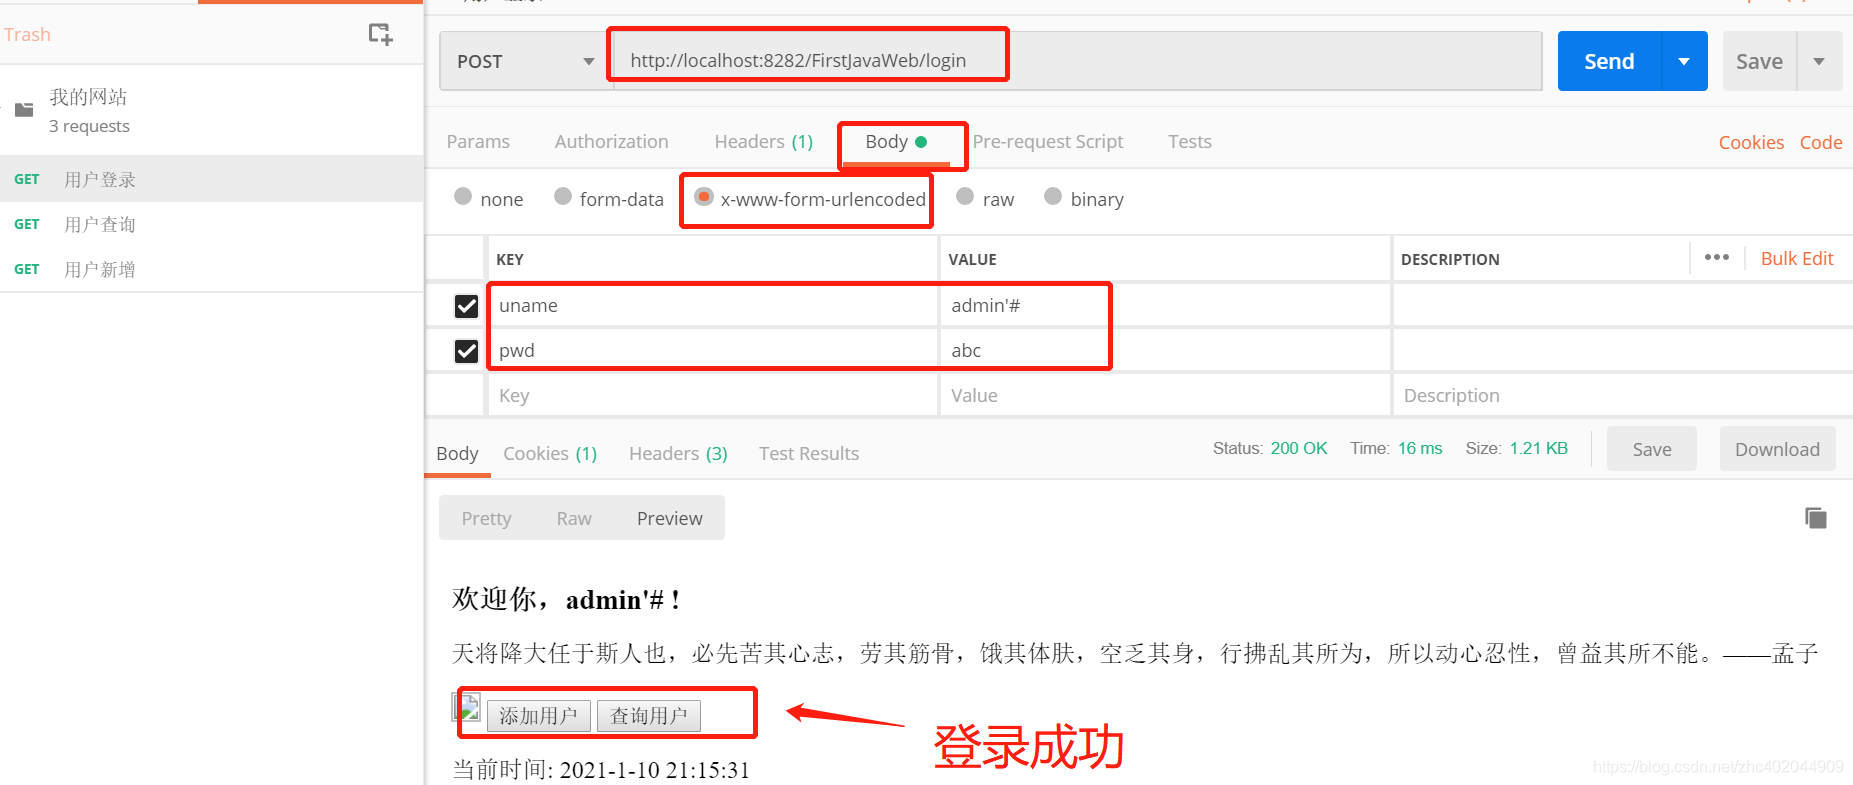Copy response body with clipboard icon
The height and width of the screenshot is (785, 1853).
pyautogui.click(x=1816, y=517)
